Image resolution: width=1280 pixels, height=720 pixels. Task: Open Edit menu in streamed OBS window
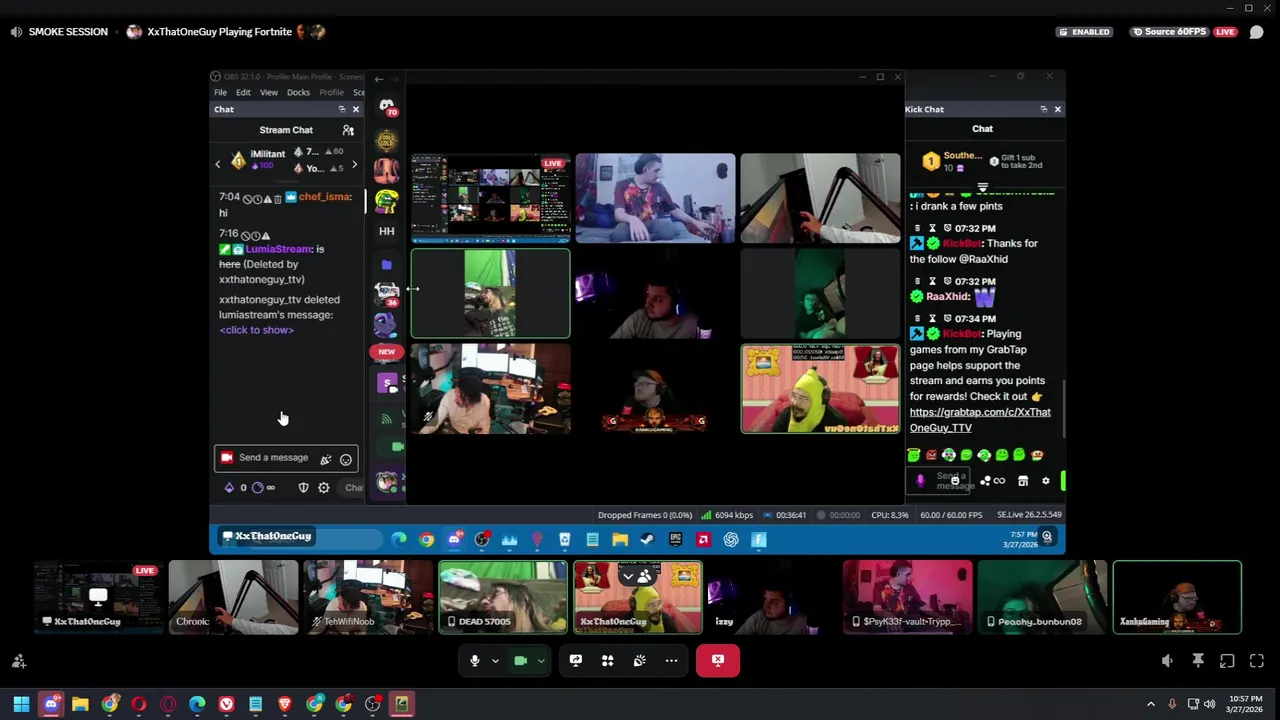243,92
